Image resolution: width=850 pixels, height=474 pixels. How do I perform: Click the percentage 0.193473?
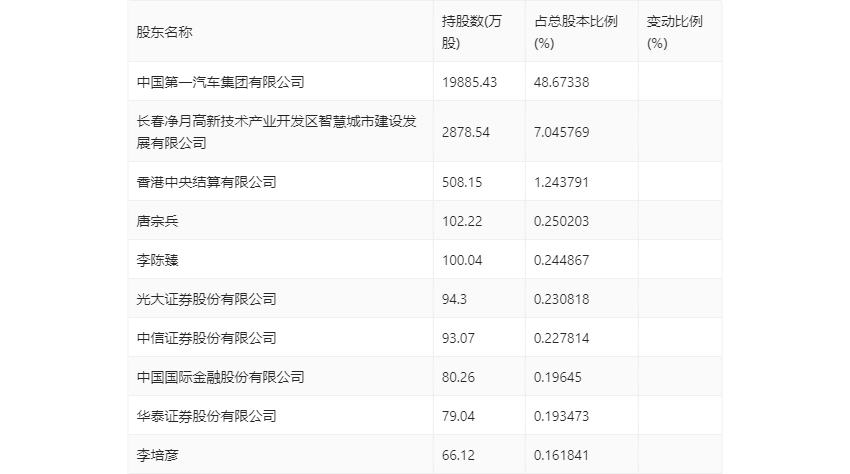pos(562,416)
